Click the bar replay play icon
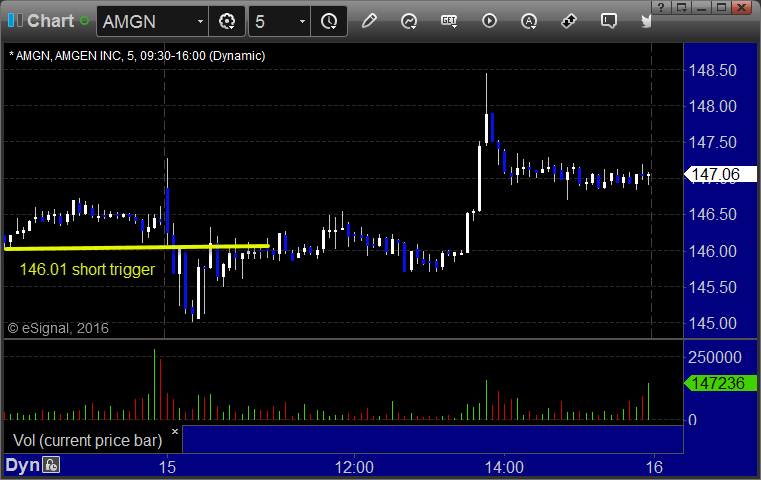This screenshot has width=761, height=480. [x=489, y=21]
